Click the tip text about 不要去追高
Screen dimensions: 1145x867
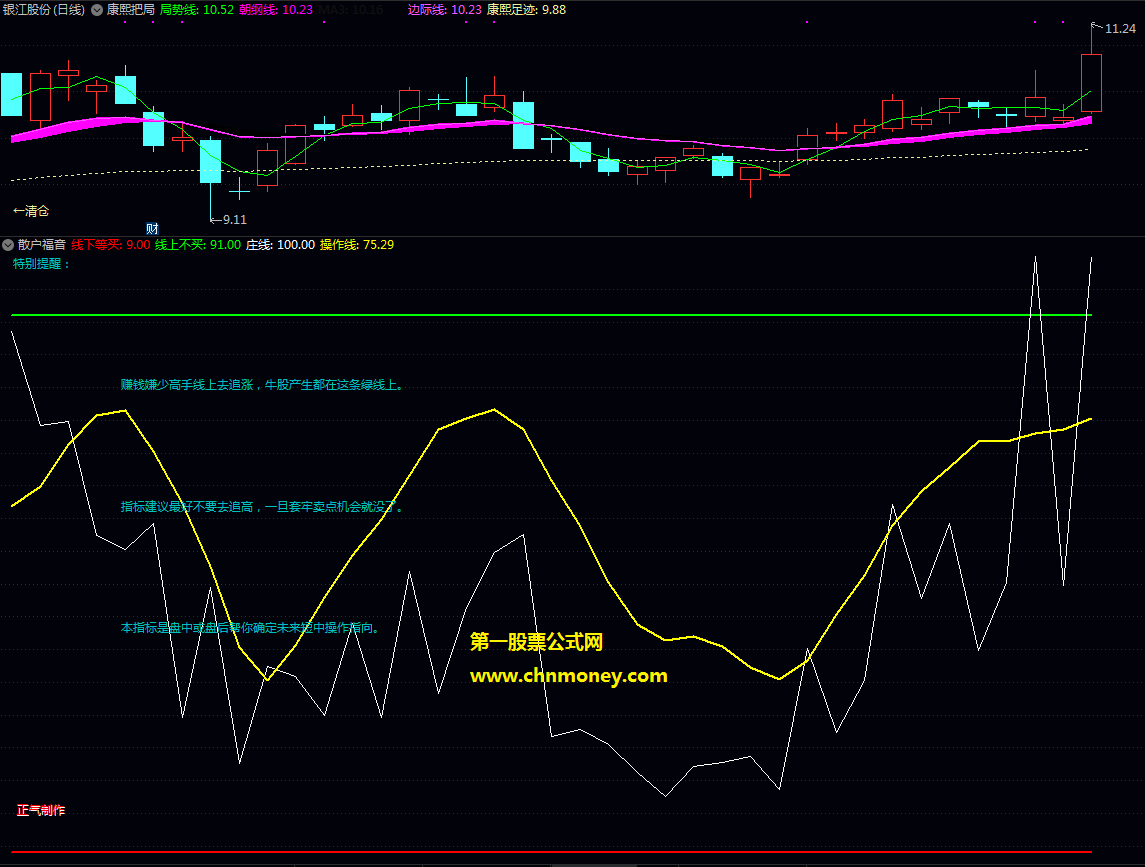click(262, 506)
